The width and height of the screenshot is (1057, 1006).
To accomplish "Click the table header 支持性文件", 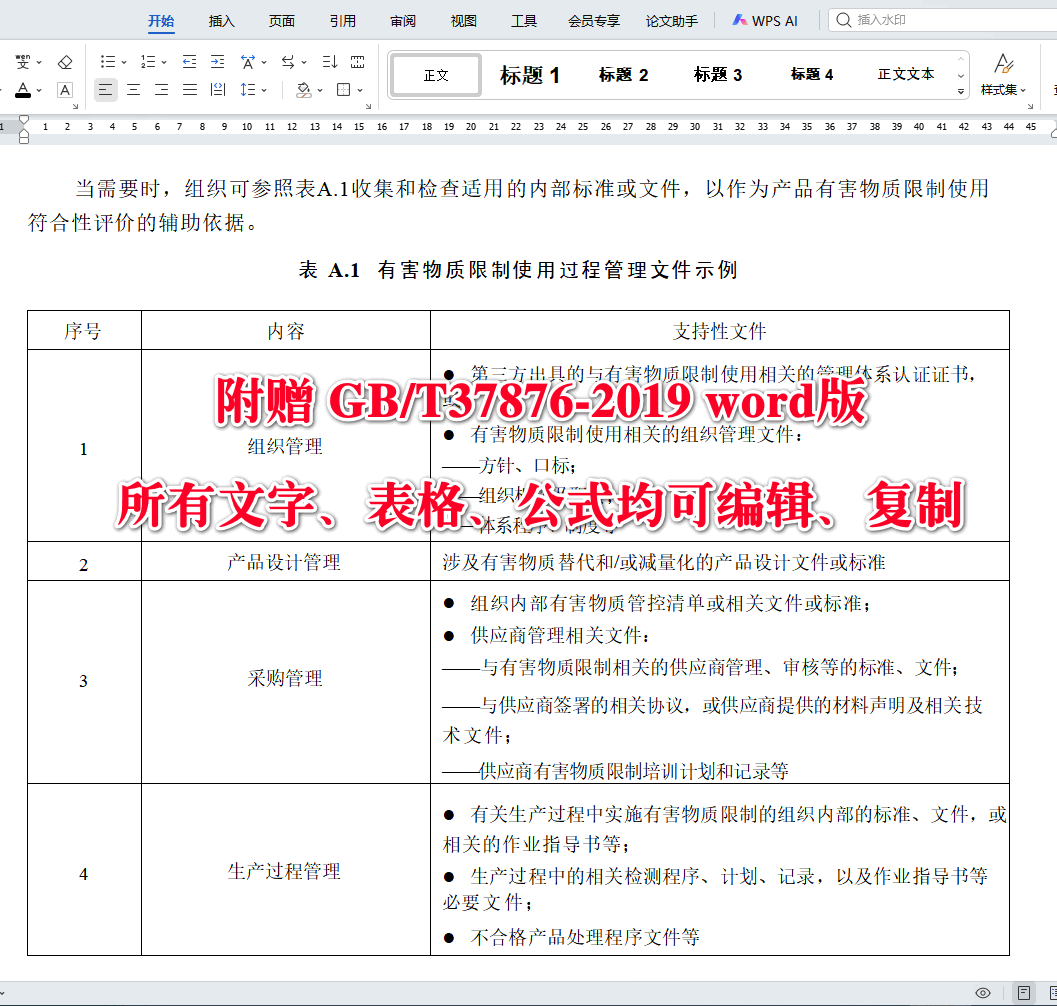I will (719, 330).
